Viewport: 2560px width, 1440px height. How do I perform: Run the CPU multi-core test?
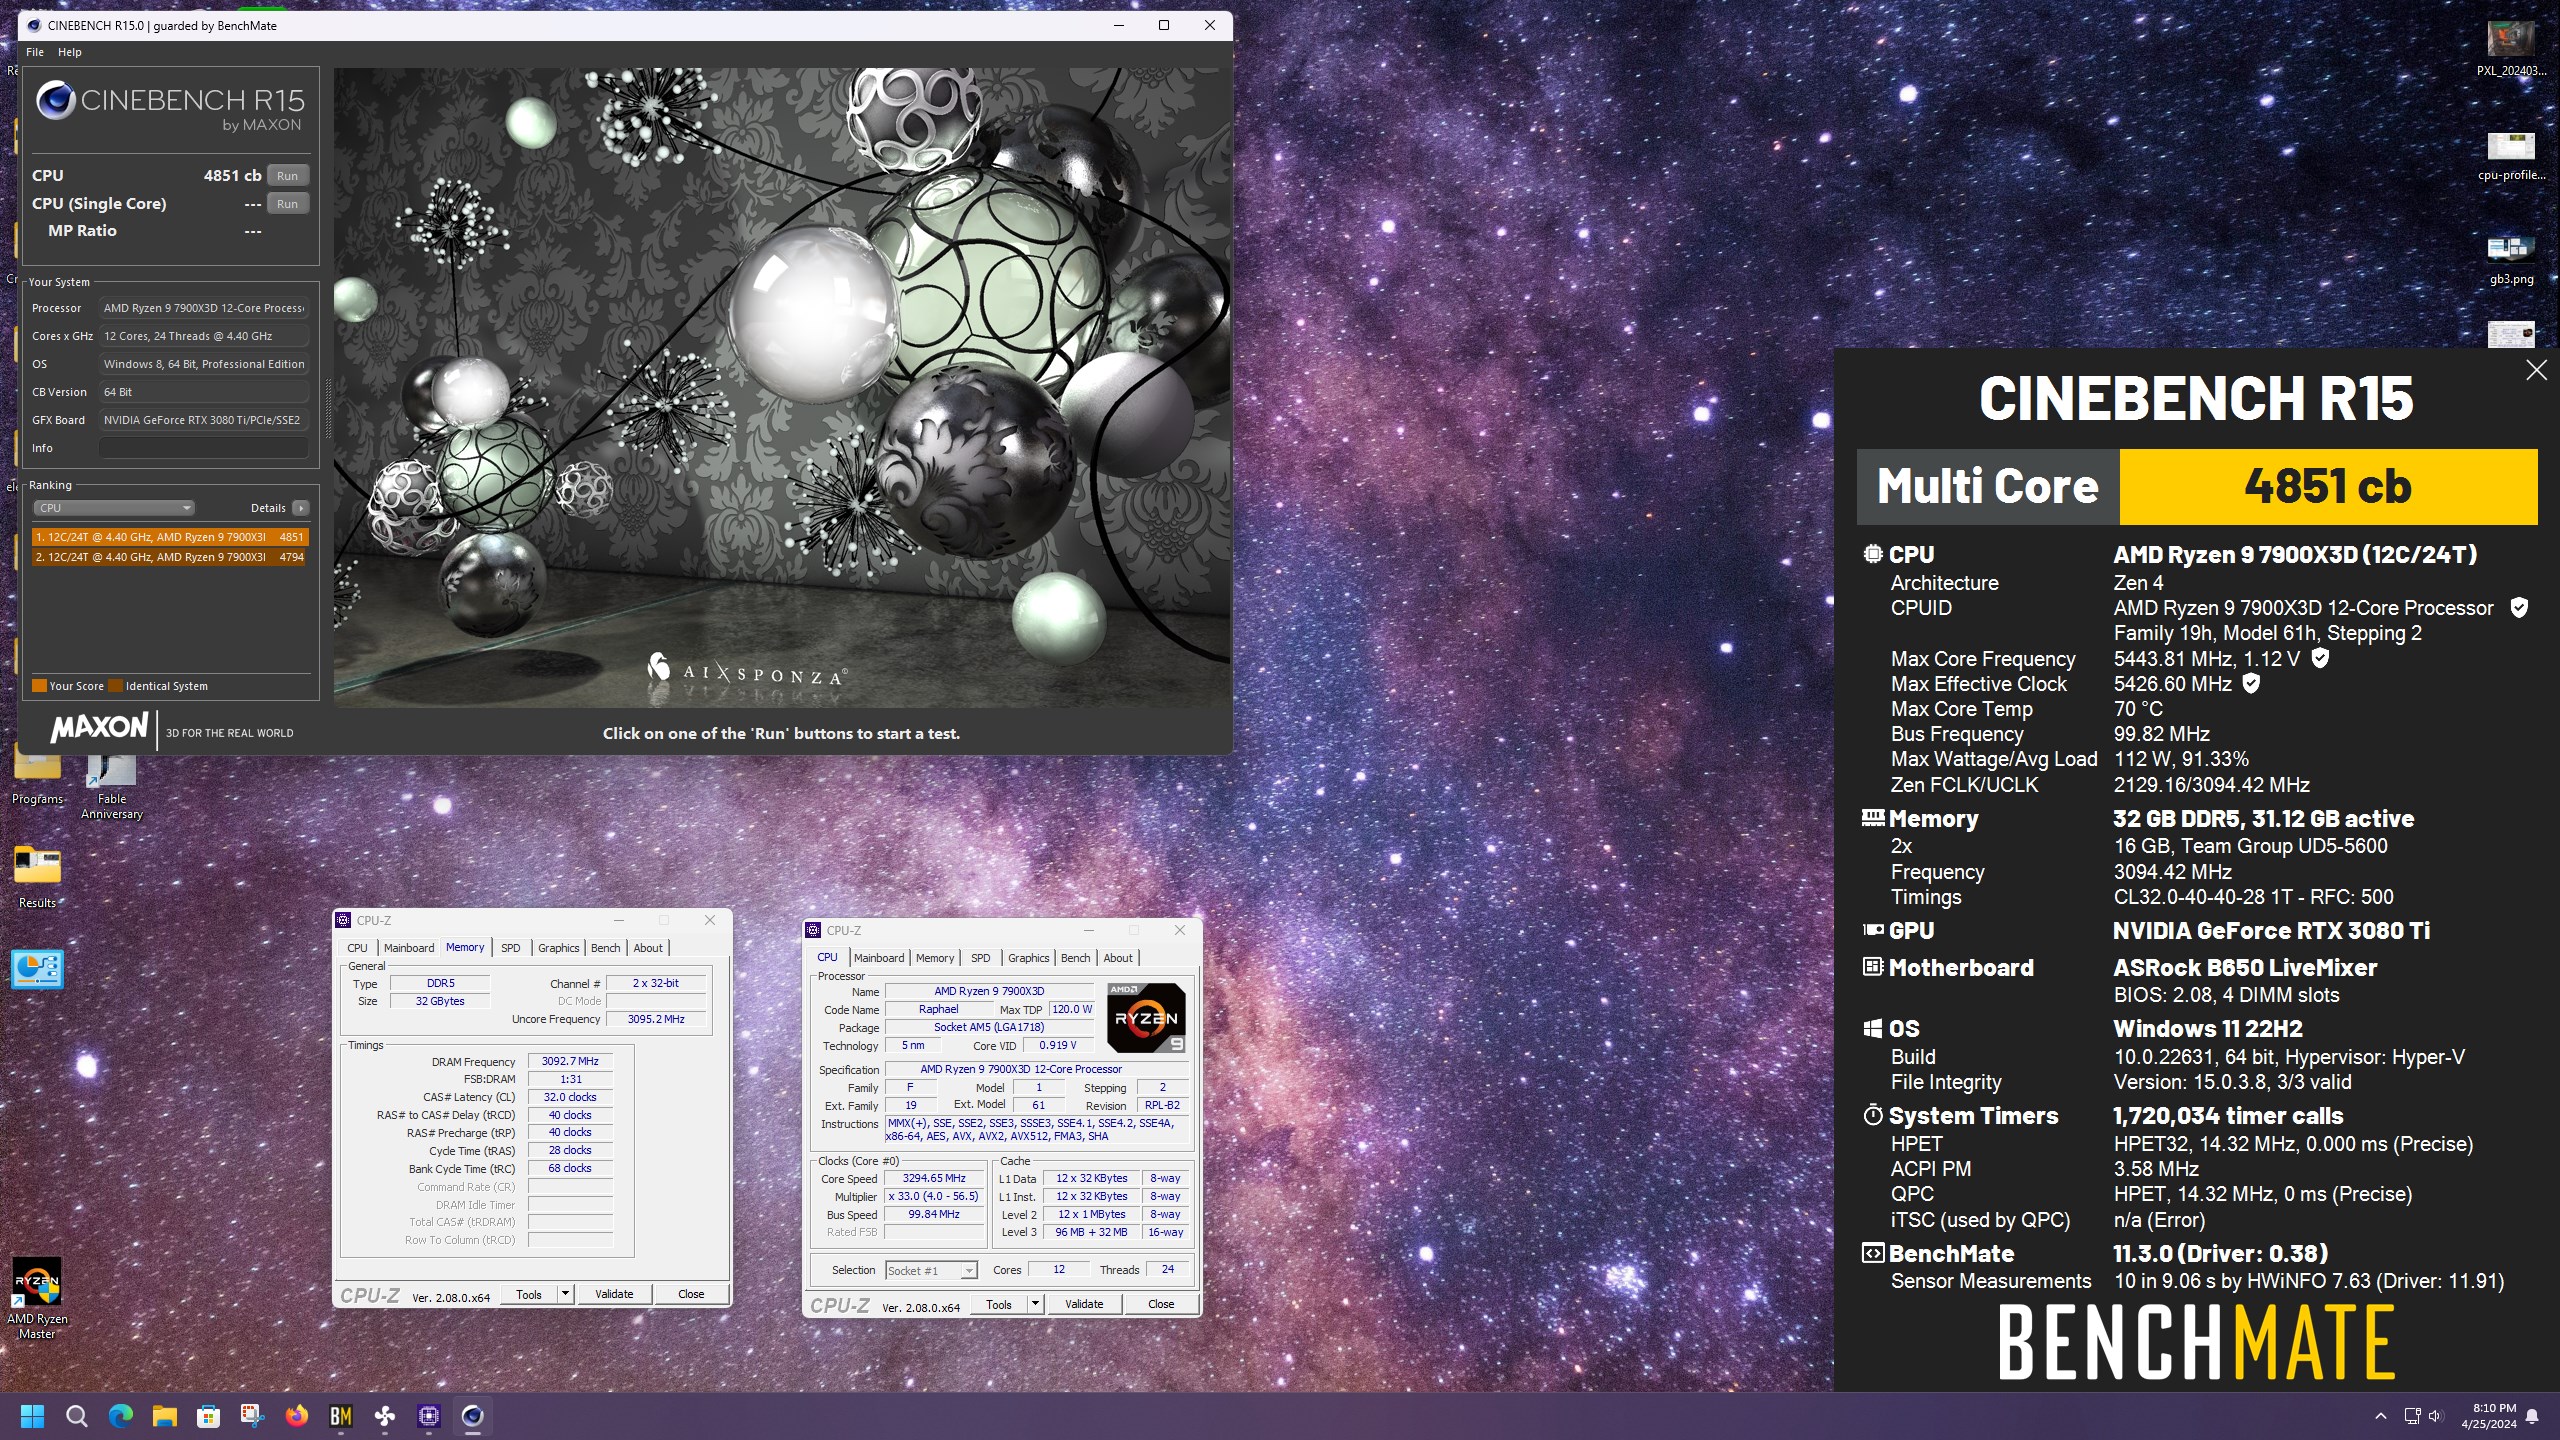(287, 176)
